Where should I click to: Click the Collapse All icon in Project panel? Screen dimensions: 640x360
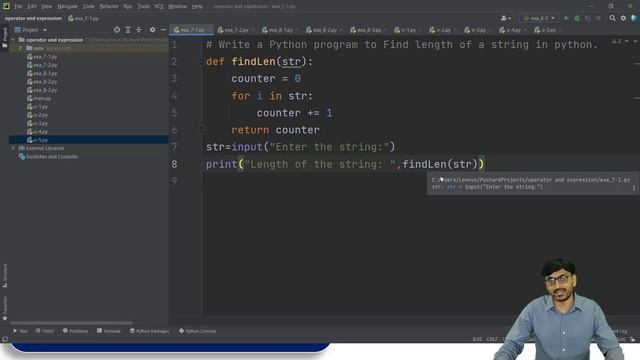pyautogui.click(x=139, y=30)
